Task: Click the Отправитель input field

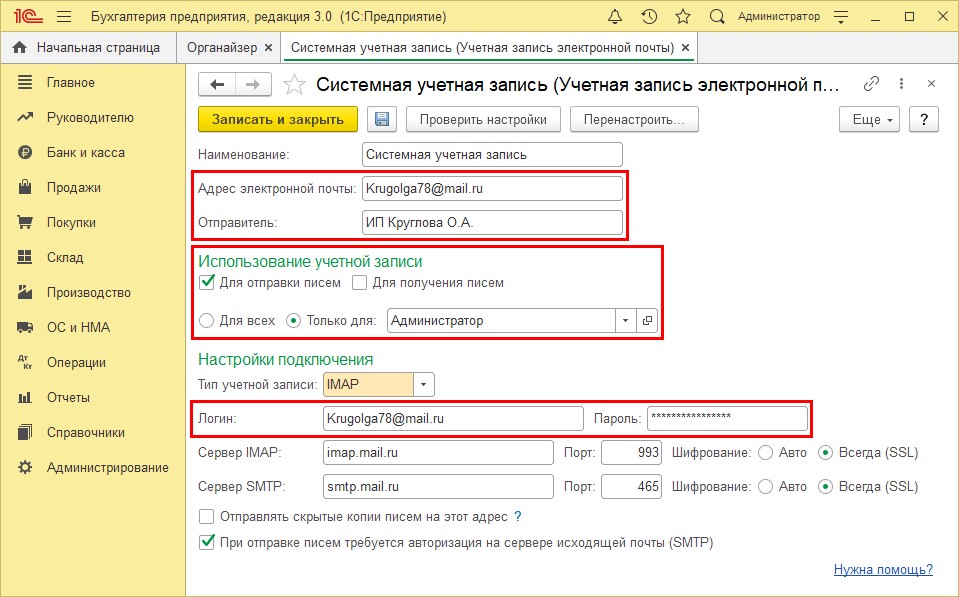Action: click(492, 223)
